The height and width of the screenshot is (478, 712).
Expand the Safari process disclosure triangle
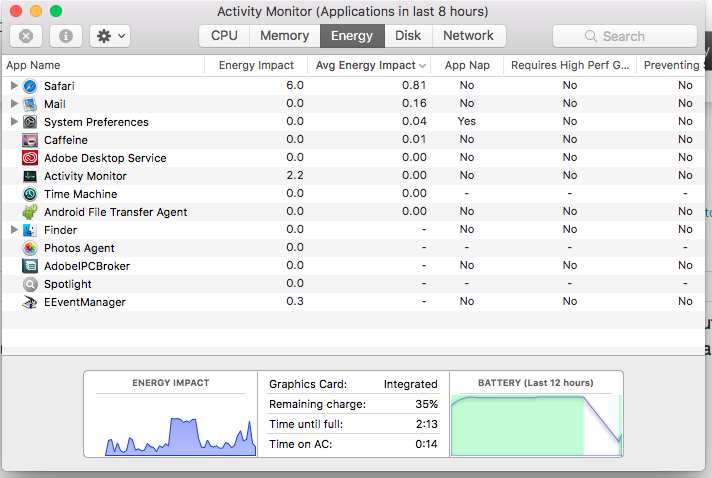[14, 86]
